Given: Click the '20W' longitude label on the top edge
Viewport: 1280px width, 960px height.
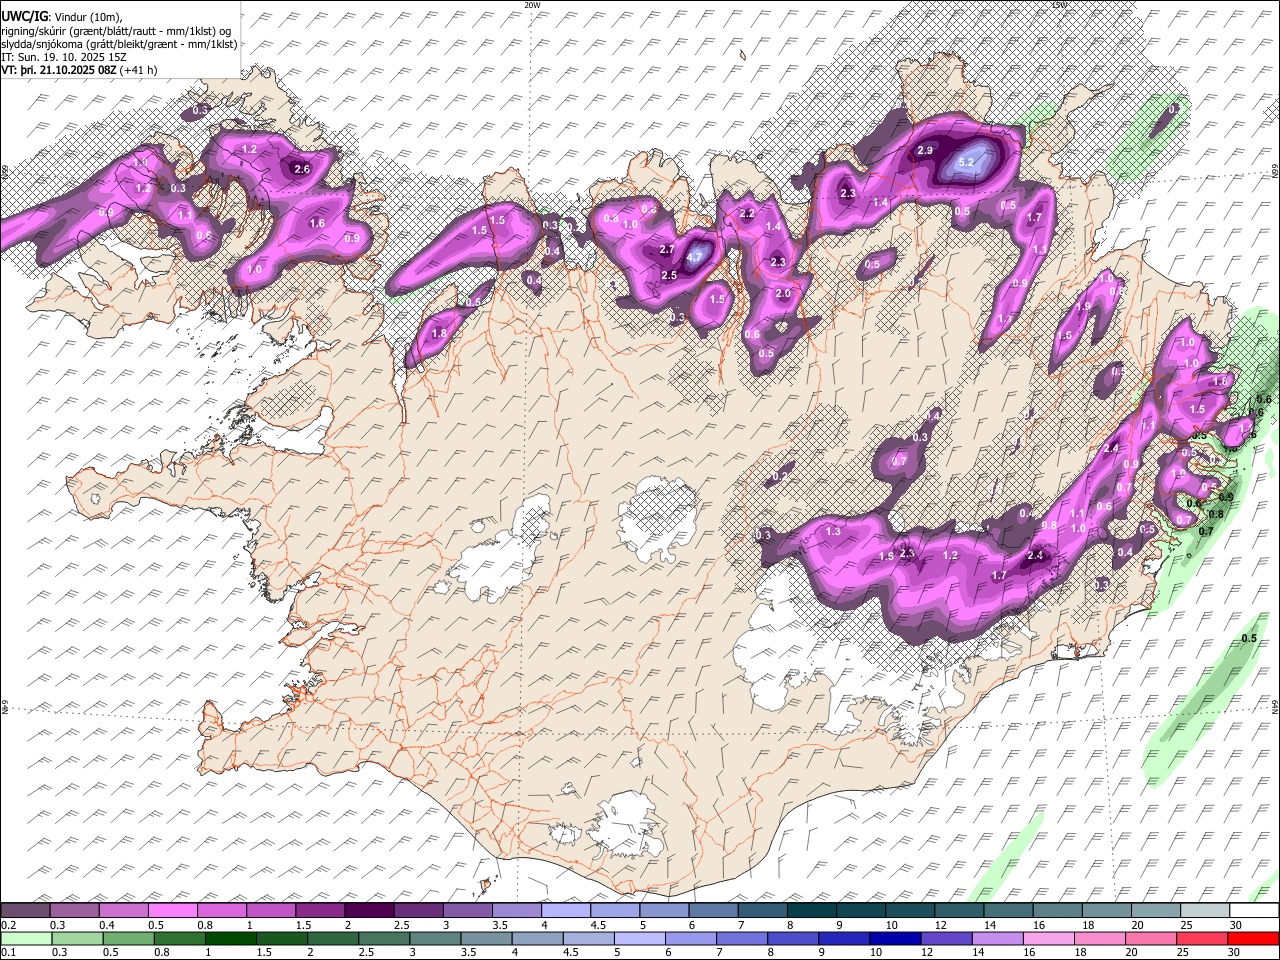Looking at the screenshot, I should tap(532, 5).
